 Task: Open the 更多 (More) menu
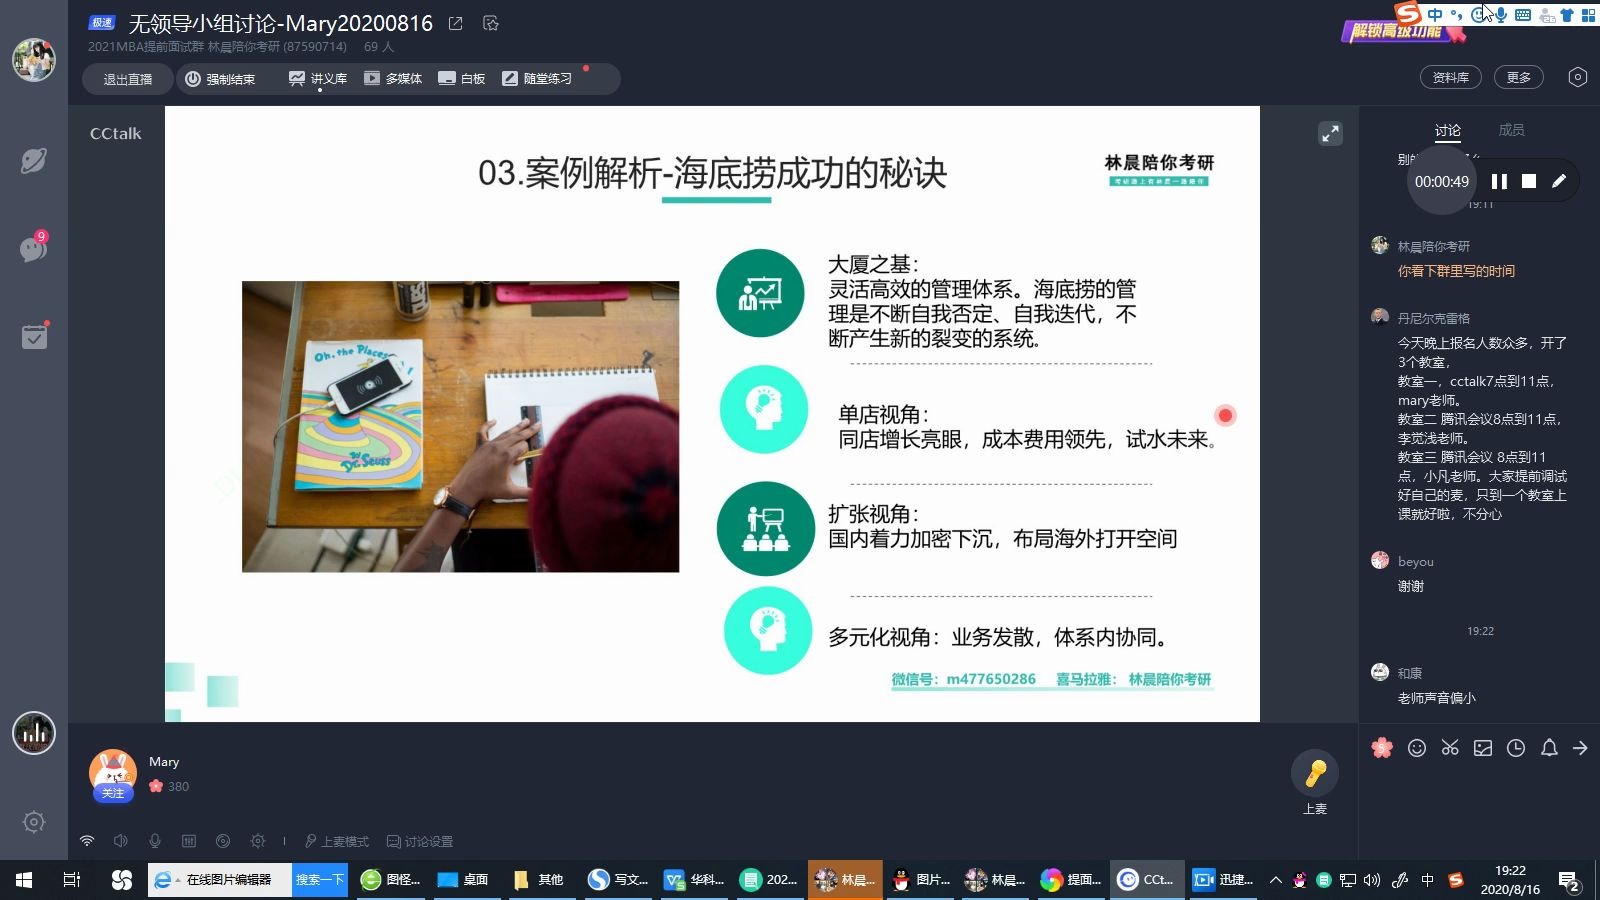(x=1518, y=76)
